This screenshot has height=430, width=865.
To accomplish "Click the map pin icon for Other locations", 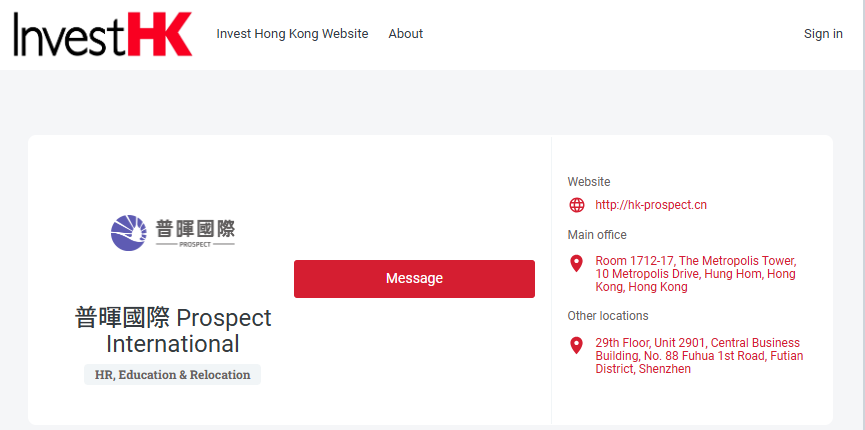I will pyautogui.click(x=576, y=345).
